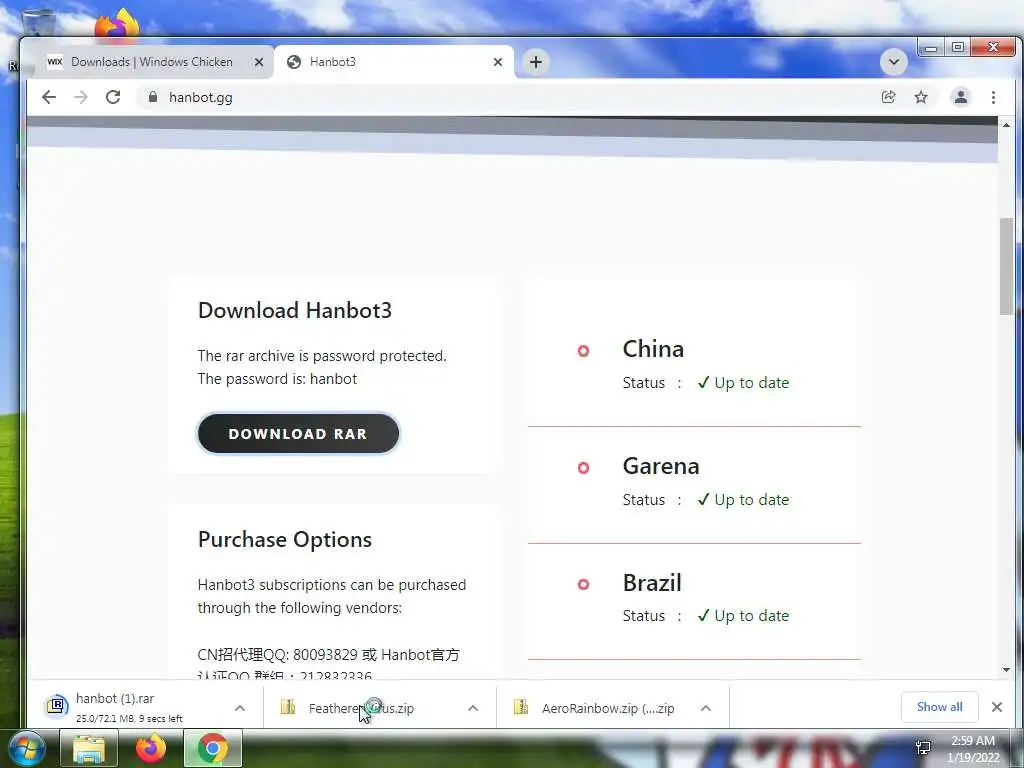The width and height of the screenshot is (1024, 768).
Task: Share this page icon in address bar
Action: [888, 97]
